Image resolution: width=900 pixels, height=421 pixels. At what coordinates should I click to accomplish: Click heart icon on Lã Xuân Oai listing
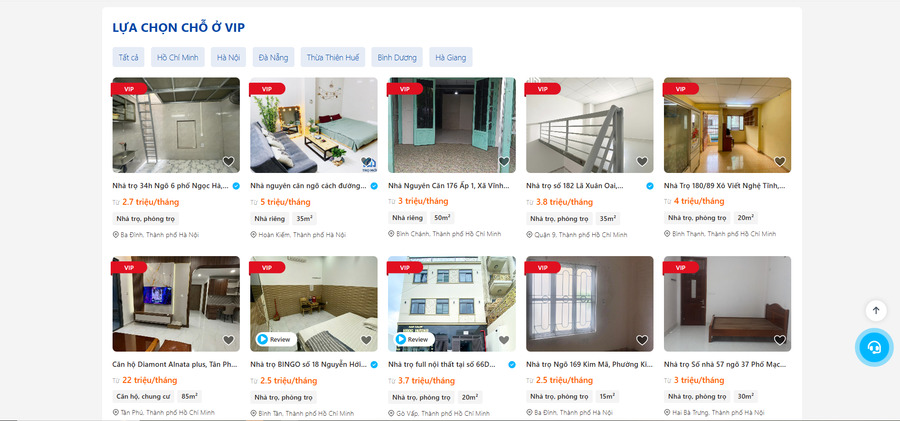[642, 161]
